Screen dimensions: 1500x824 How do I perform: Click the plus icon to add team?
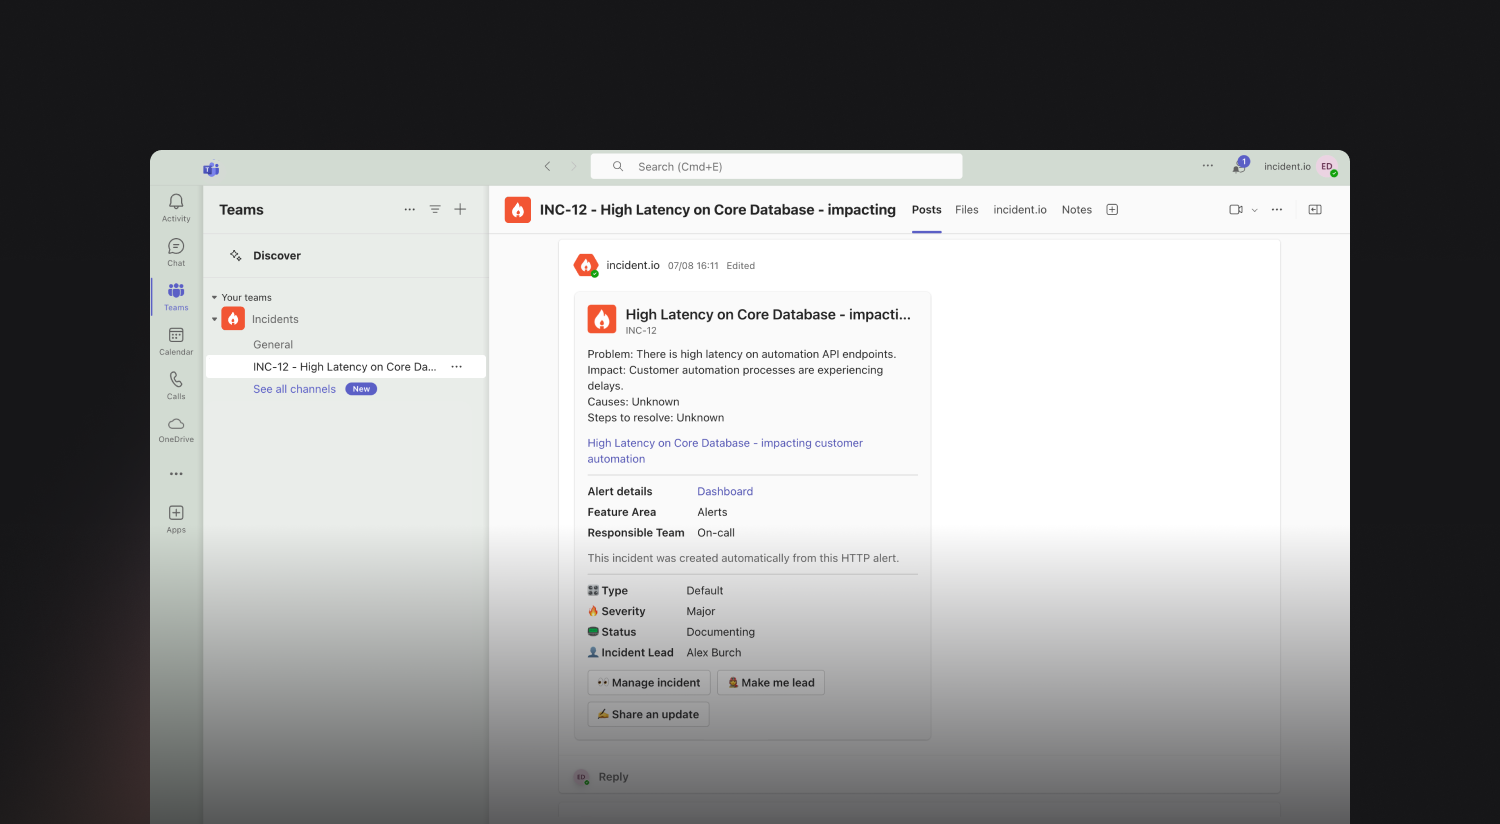coord(460,209)
